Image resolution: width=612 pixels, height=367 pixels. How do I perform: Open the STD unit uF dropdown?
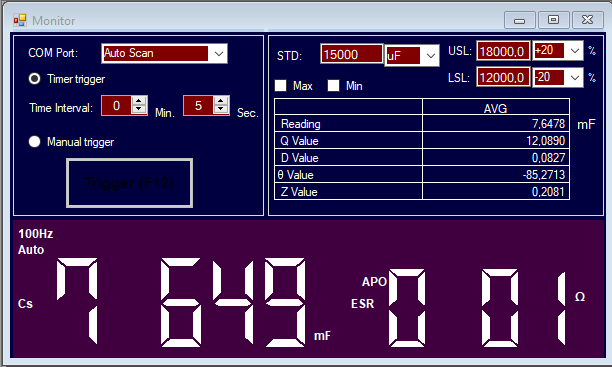coord(431,56)
